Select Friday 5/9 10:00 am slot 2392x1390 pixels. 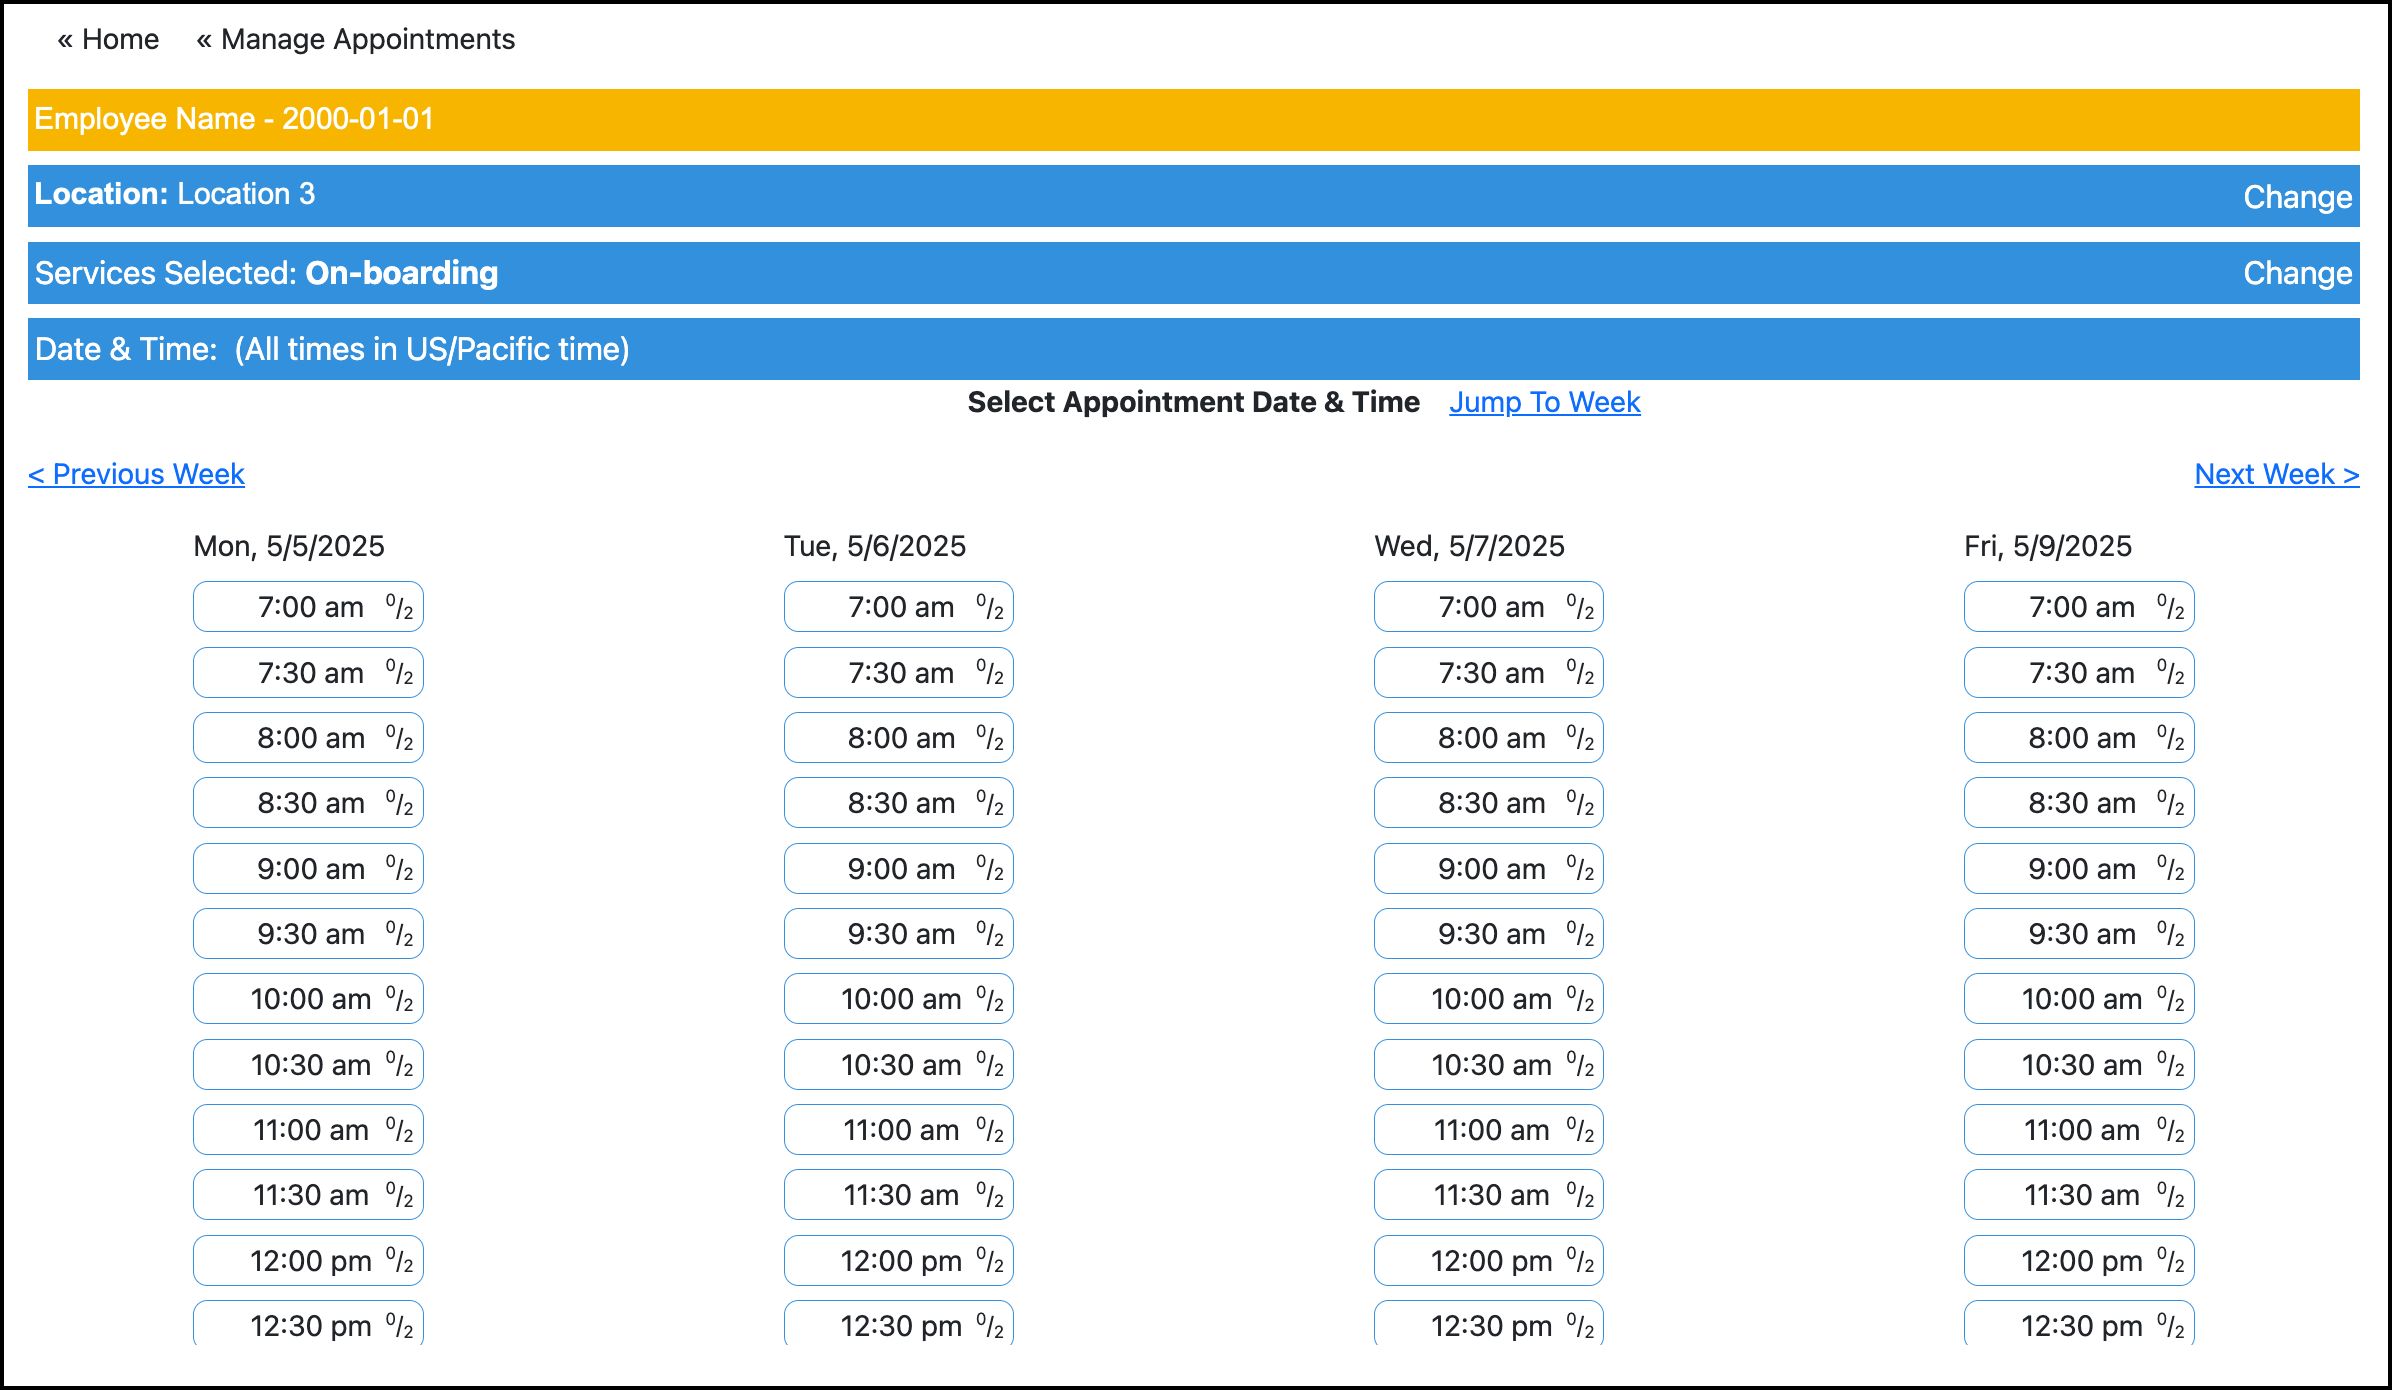2078,999
